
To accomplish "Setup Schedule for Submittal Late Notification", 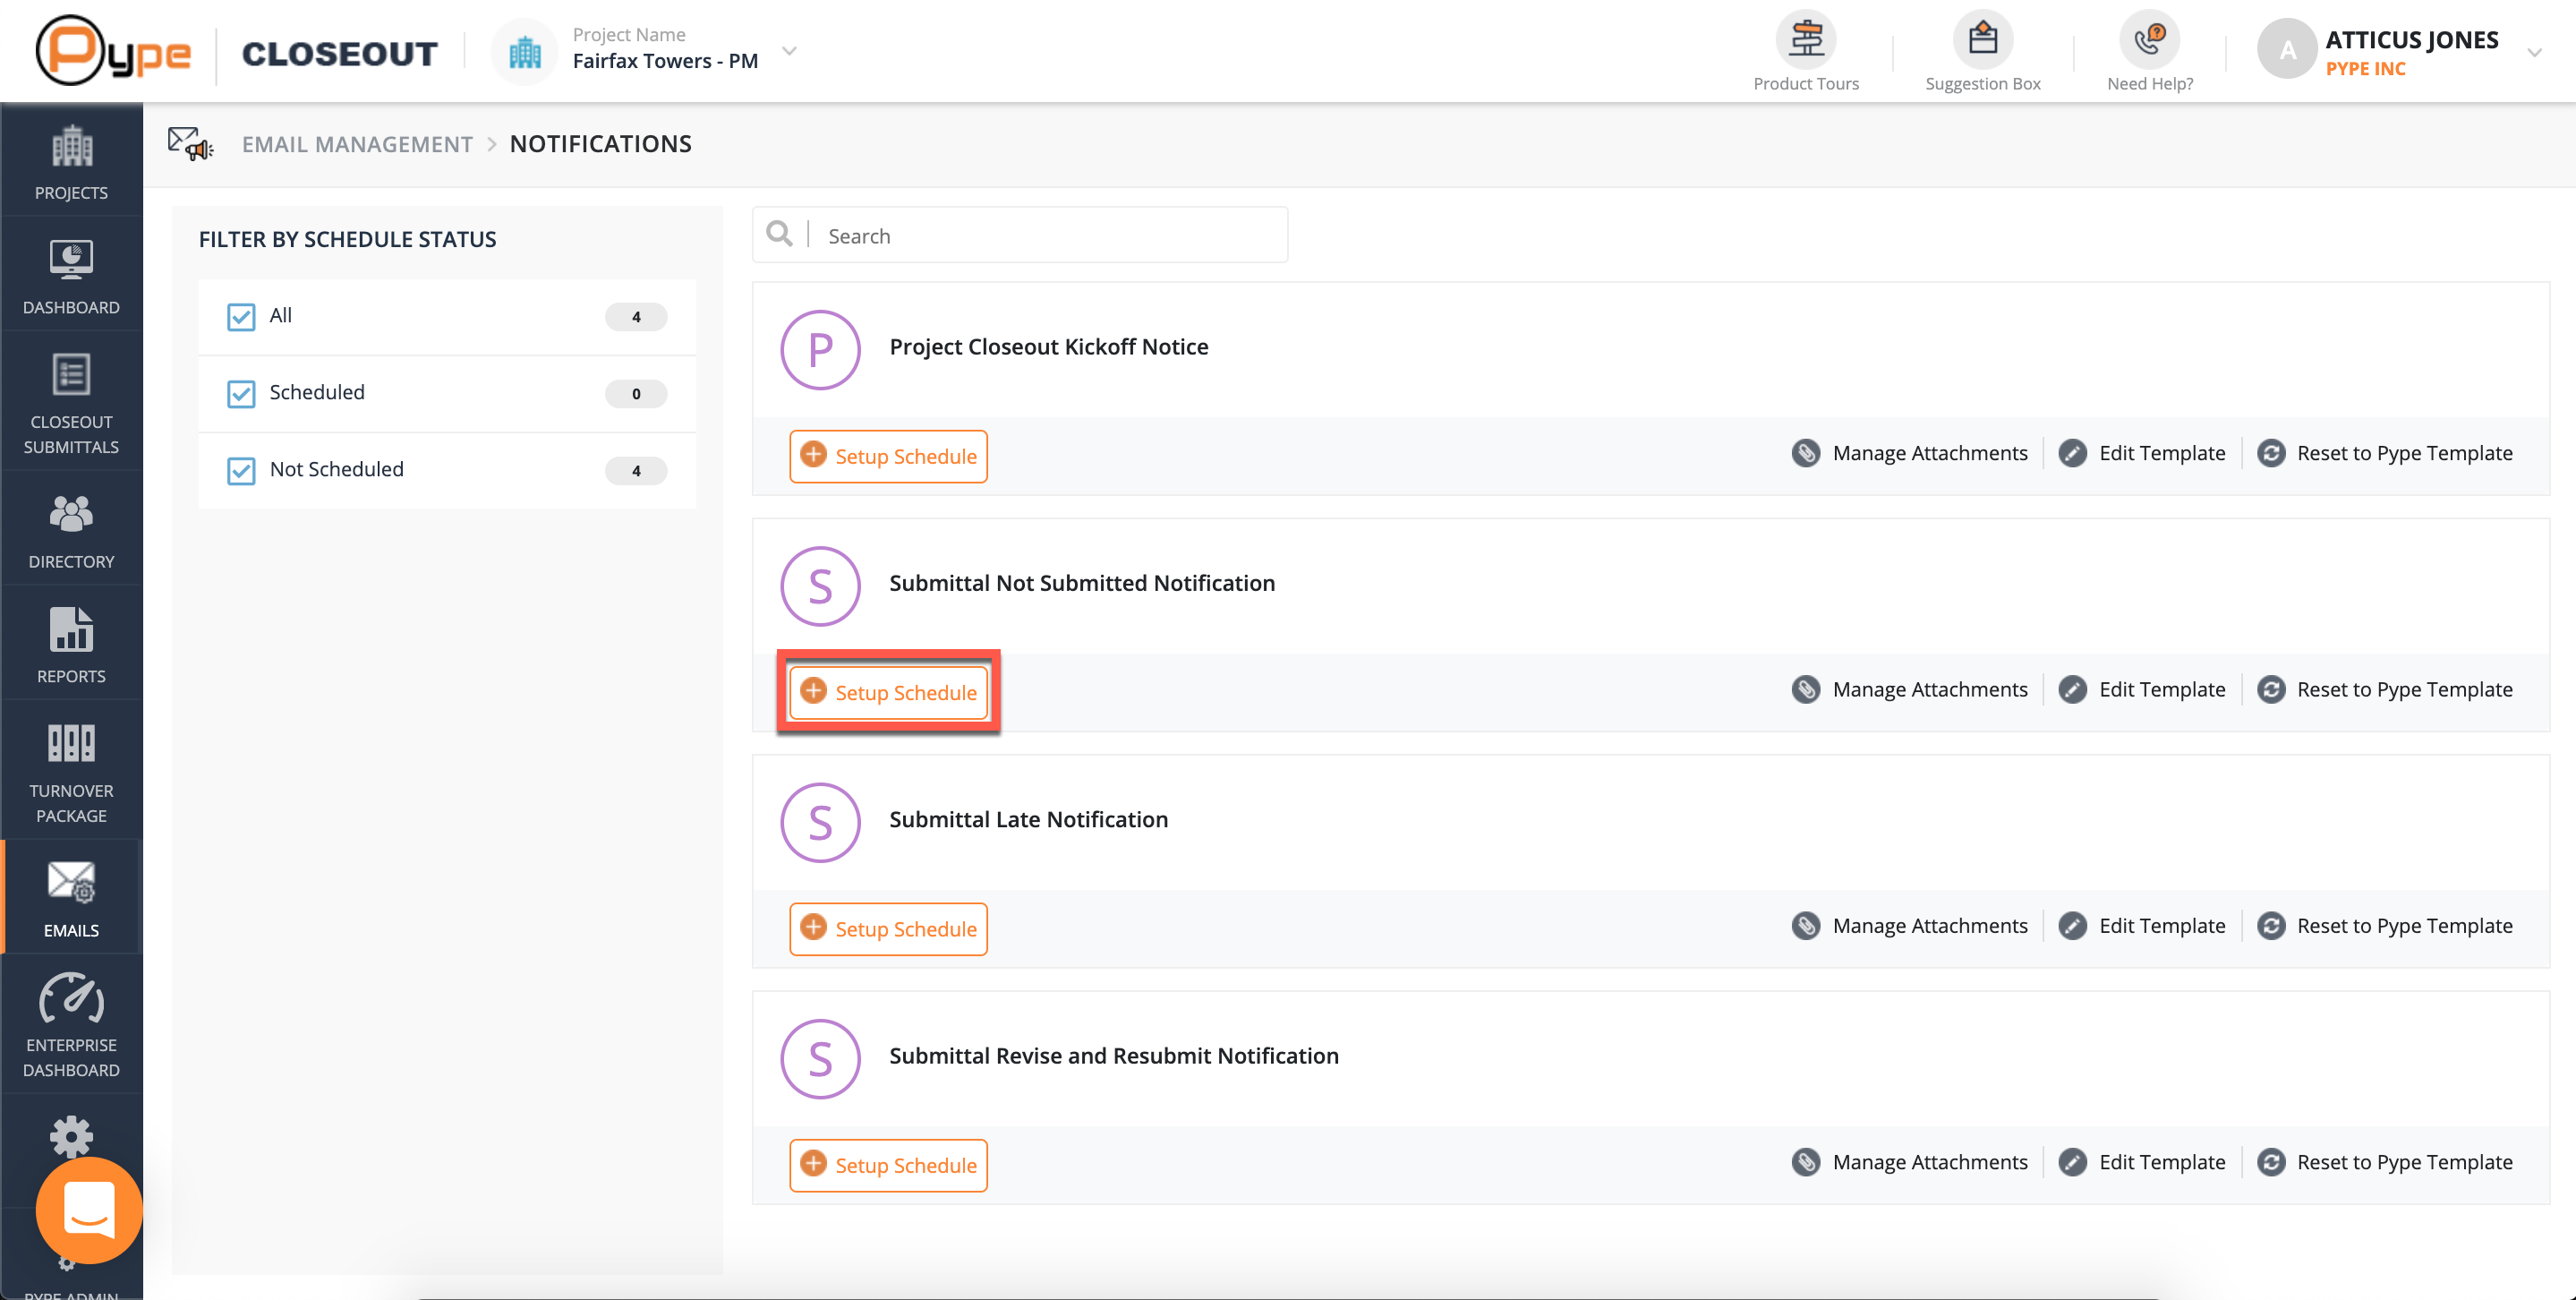I will (888, 929).
